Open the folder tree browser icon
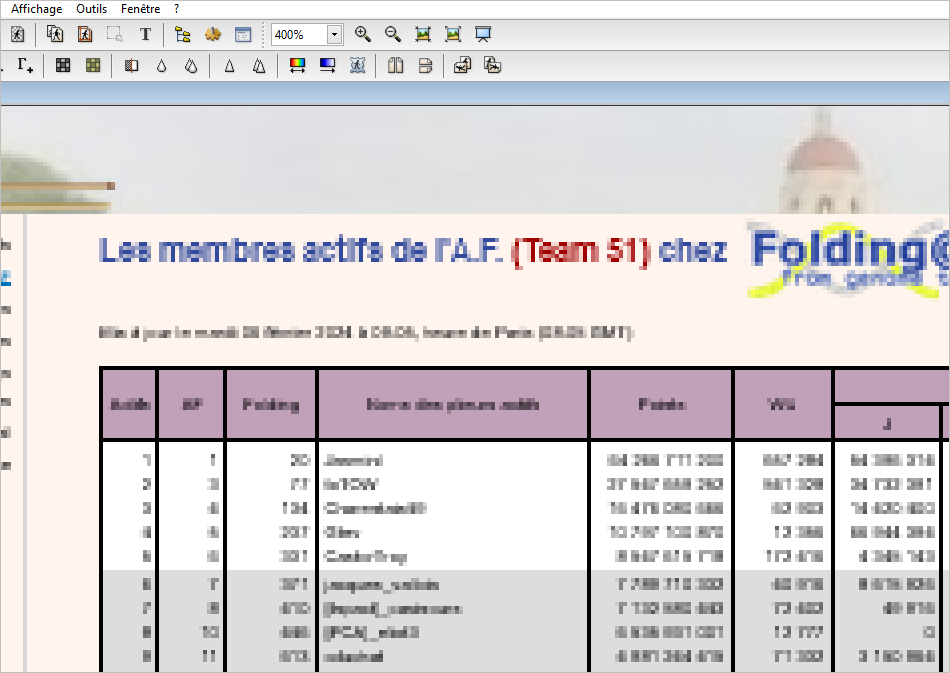Screen dimensions: 950x673 click(x=182, y=34)
